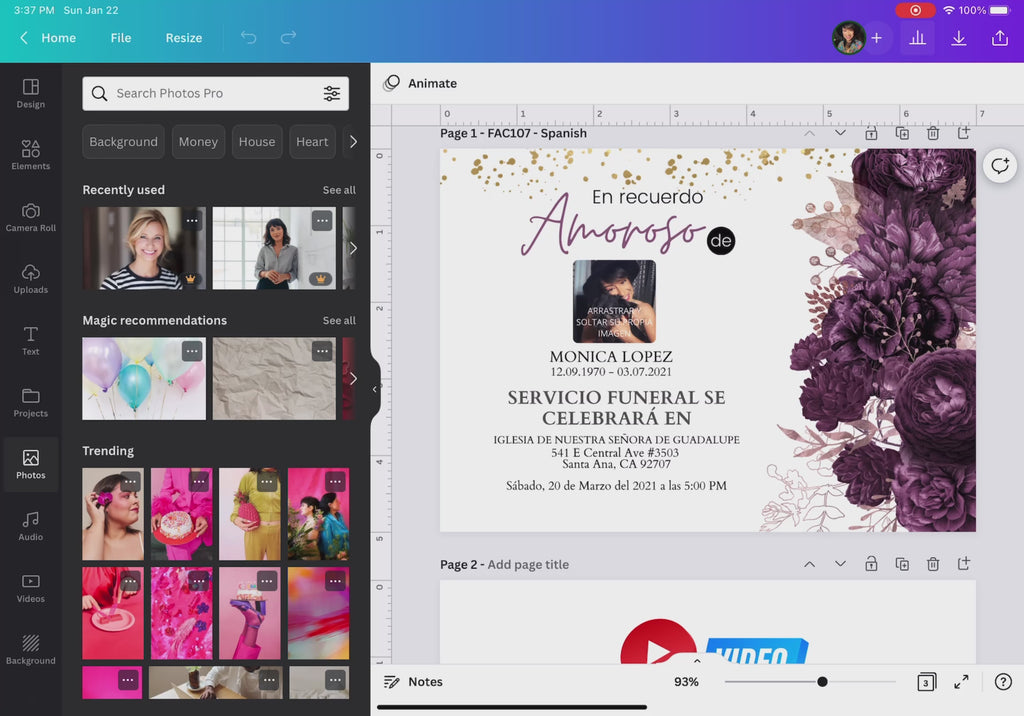Move Page 2 up with chevron
This screenshot has width=1024, height=716.
tap(809, 564)
